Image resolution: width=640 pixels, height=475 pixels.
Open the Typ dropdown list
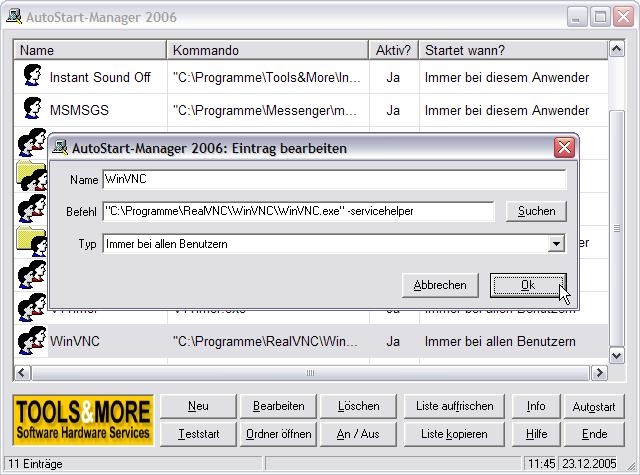556,244
